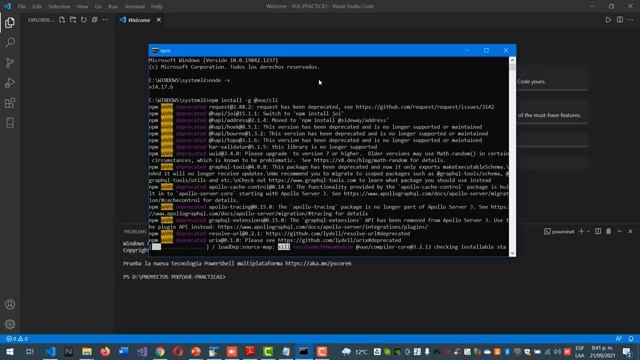Open the Accounts menu in activity bar
640x360 pixels.
10,304
